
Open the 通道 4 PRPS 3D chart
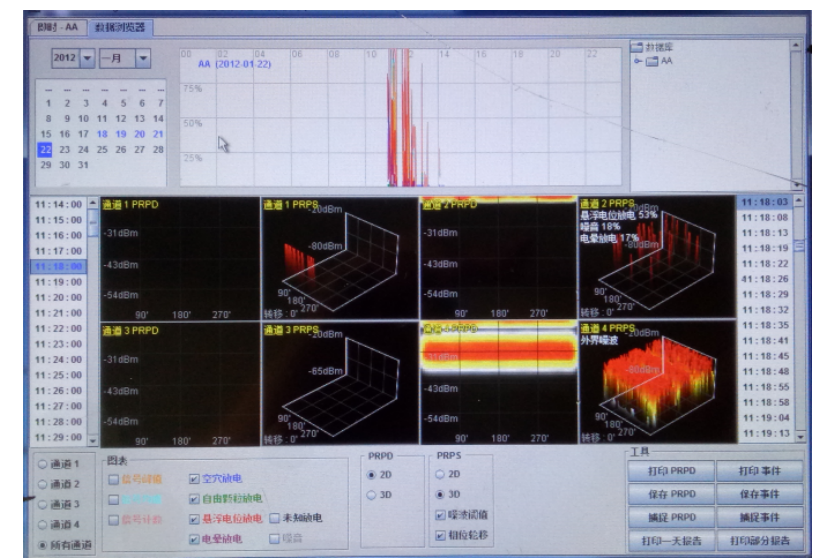(x=656, y=383)
